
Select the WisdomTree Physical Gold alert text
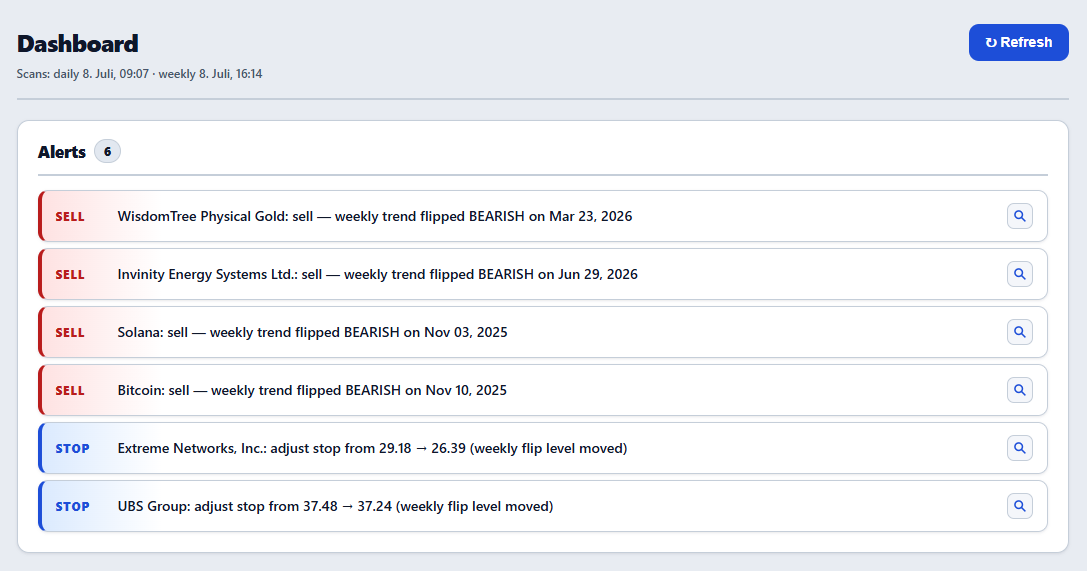coord(374,216)
